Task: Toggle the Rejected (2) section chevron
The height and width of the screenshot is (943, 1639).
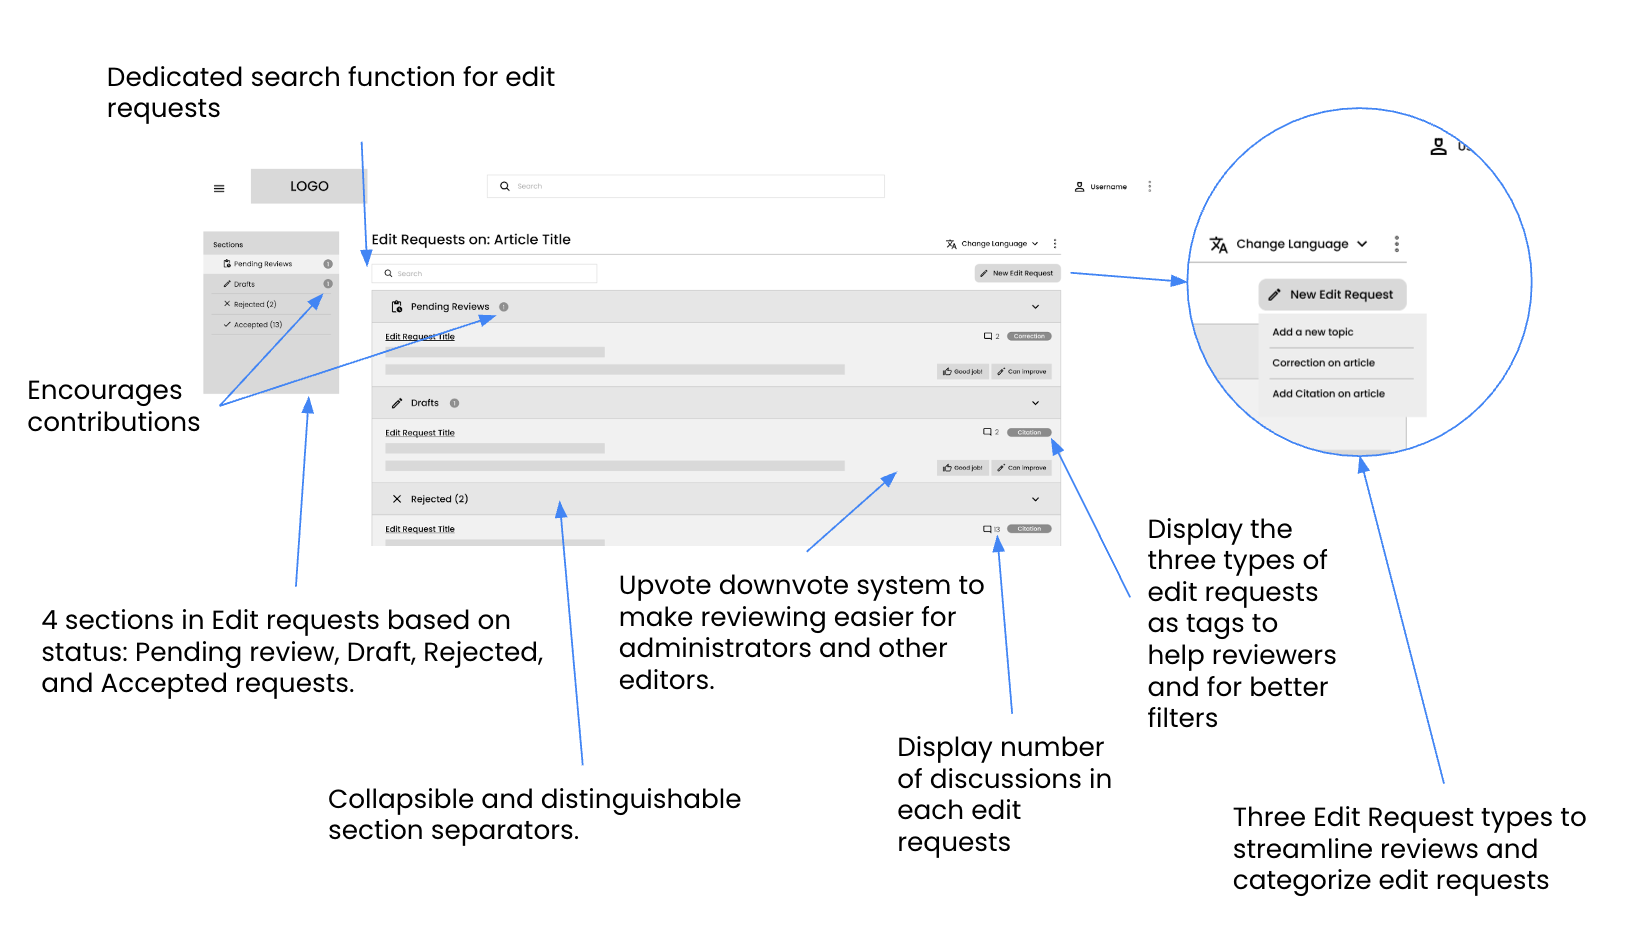Action: pyautogui.click(x=1035, y=499)
